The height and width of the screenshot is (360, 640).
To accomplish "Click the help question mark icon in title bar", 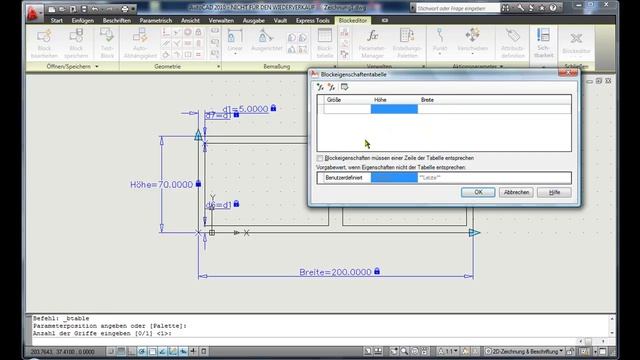I will 553,8.
